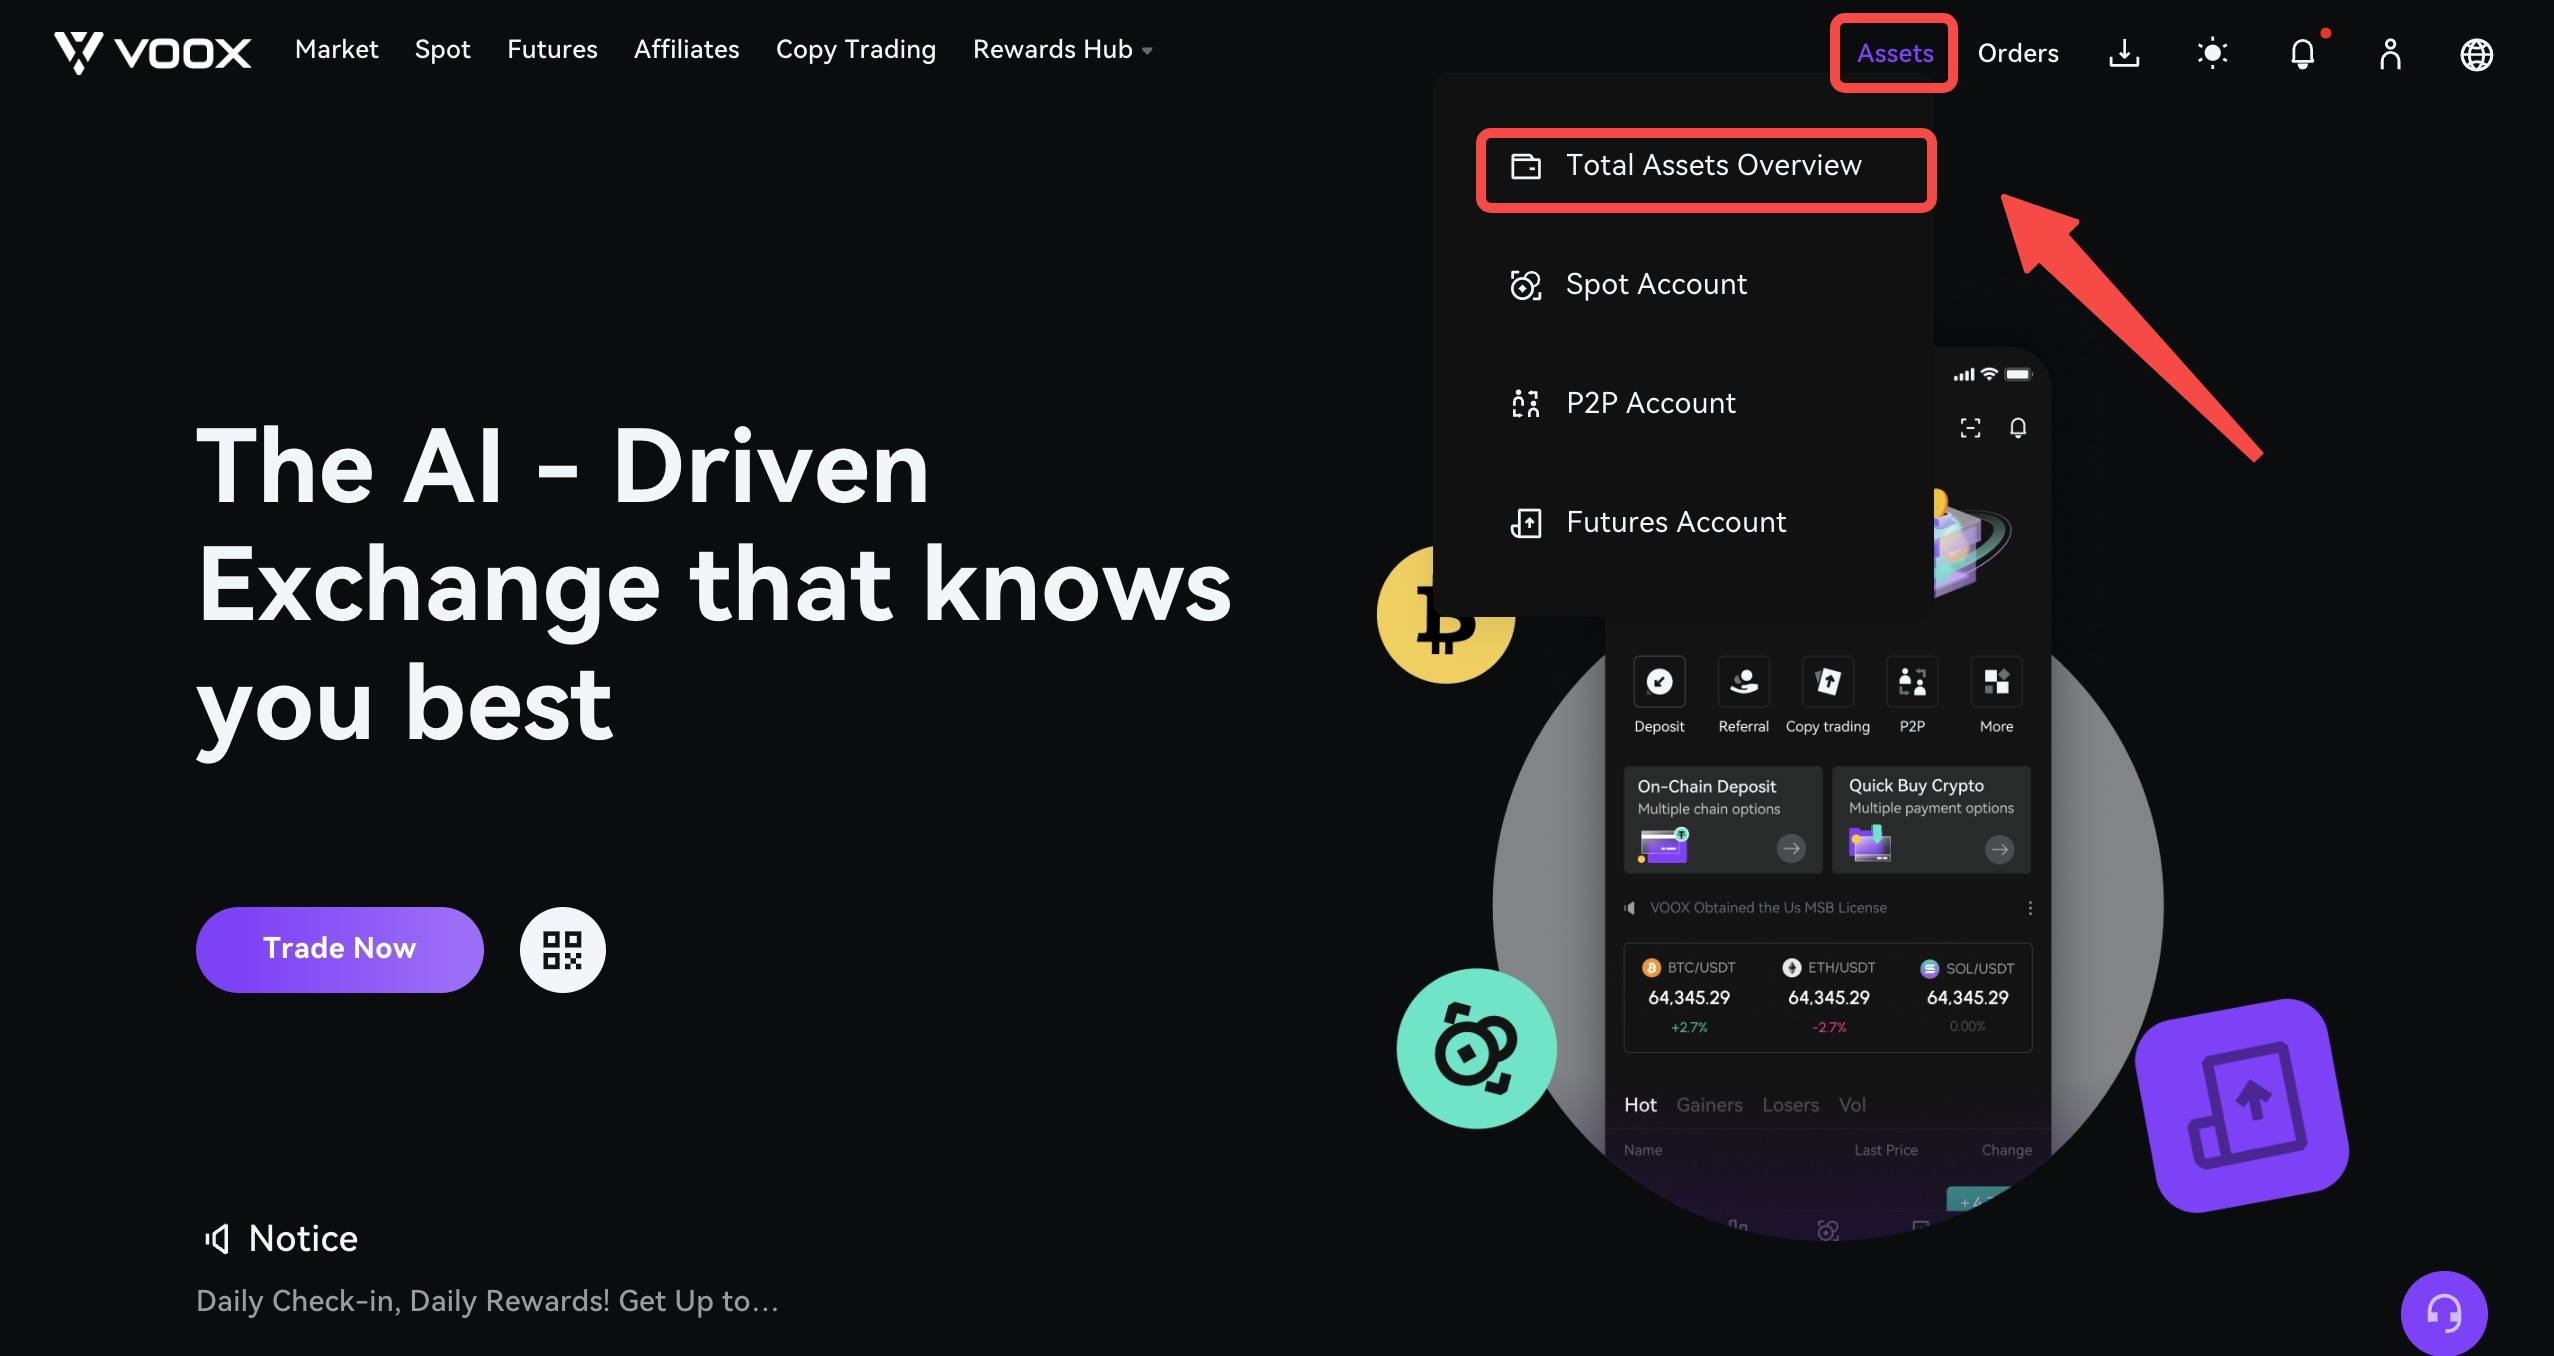The height and width of the screenshot is (1356, 2554).
Task: Click the three-dot menu beside MSB notice
Action: click(2029, 908)
